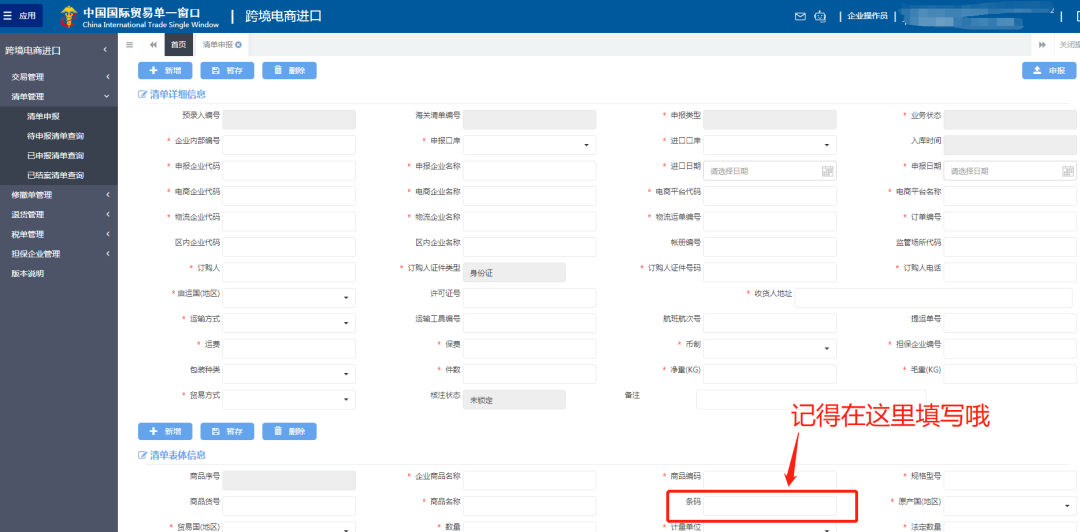
Task: Click 新增 button above 清单详细信息
Action: point(165,70)
